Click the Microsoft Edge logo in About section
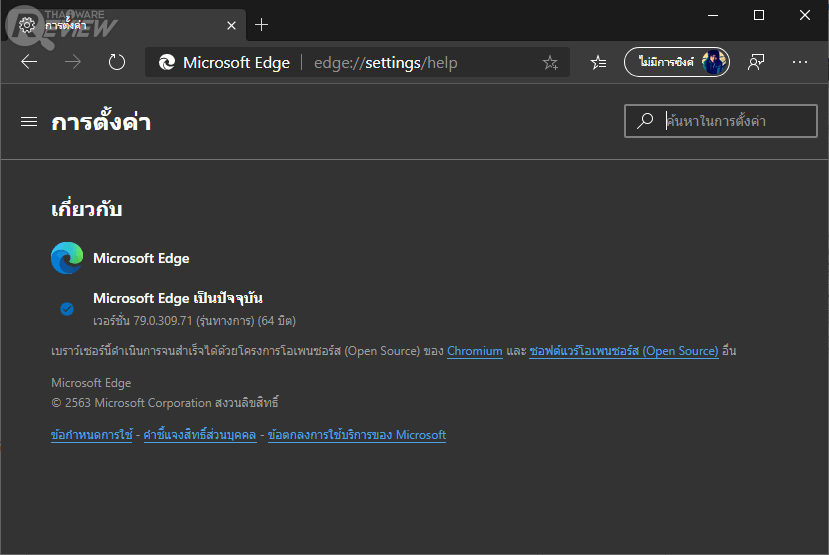This screenshot has width=829, height=555. [67, 258]
